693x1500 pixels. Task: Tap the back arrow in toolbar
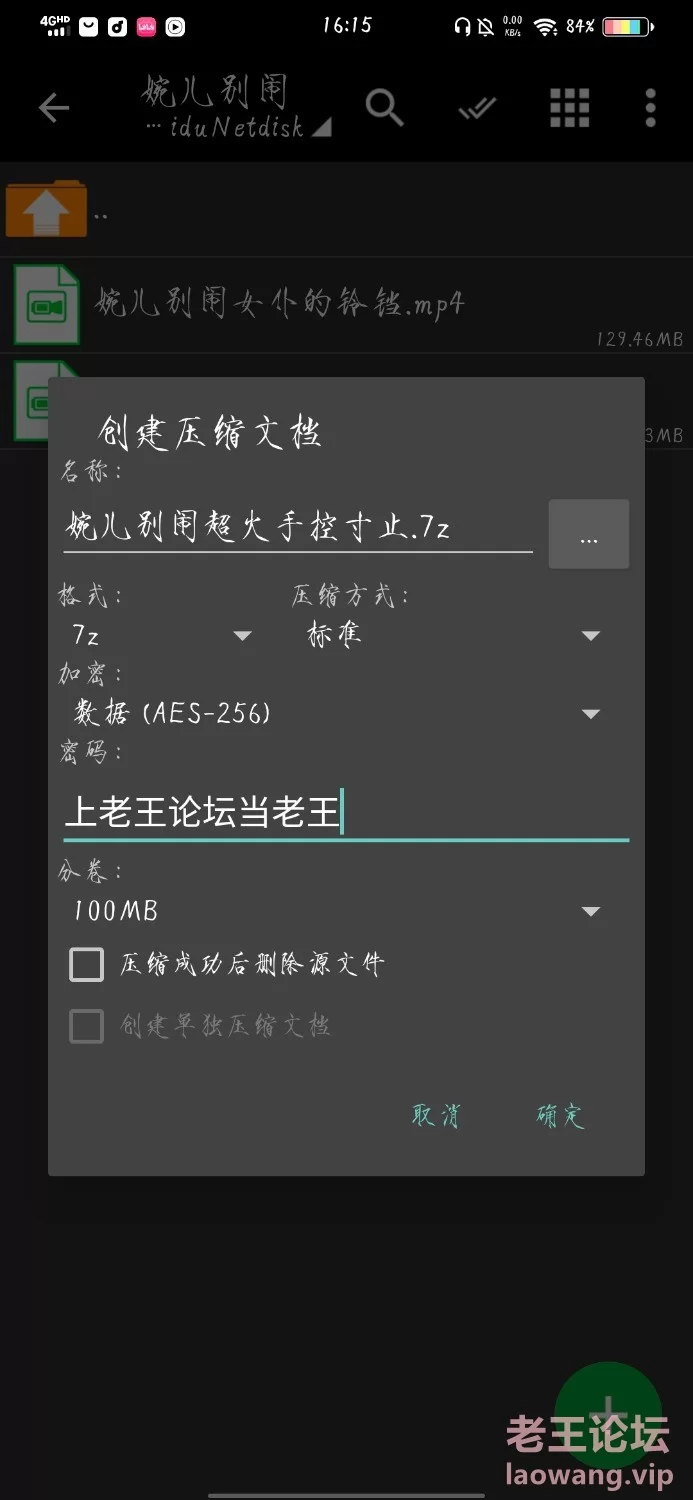pyautogui.click(x=54, y=108)
